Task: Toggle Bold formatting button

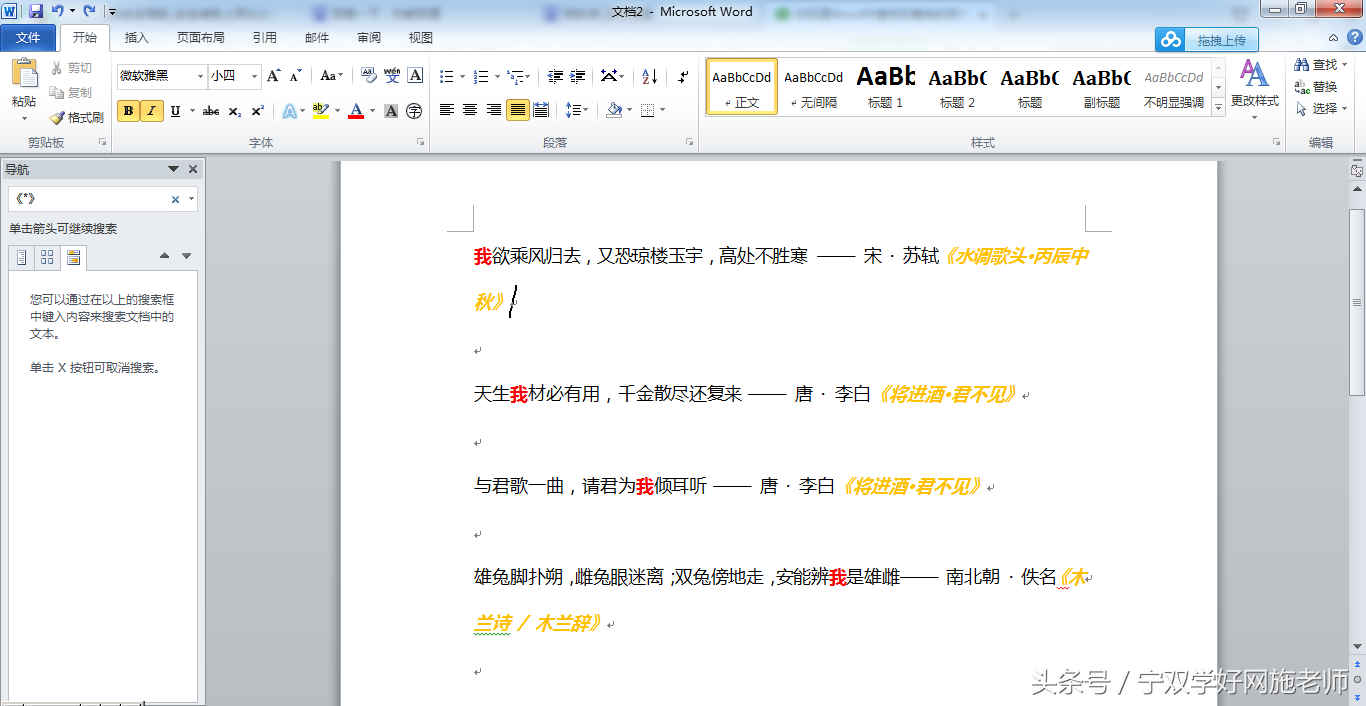Action: (x=129, y=111)
